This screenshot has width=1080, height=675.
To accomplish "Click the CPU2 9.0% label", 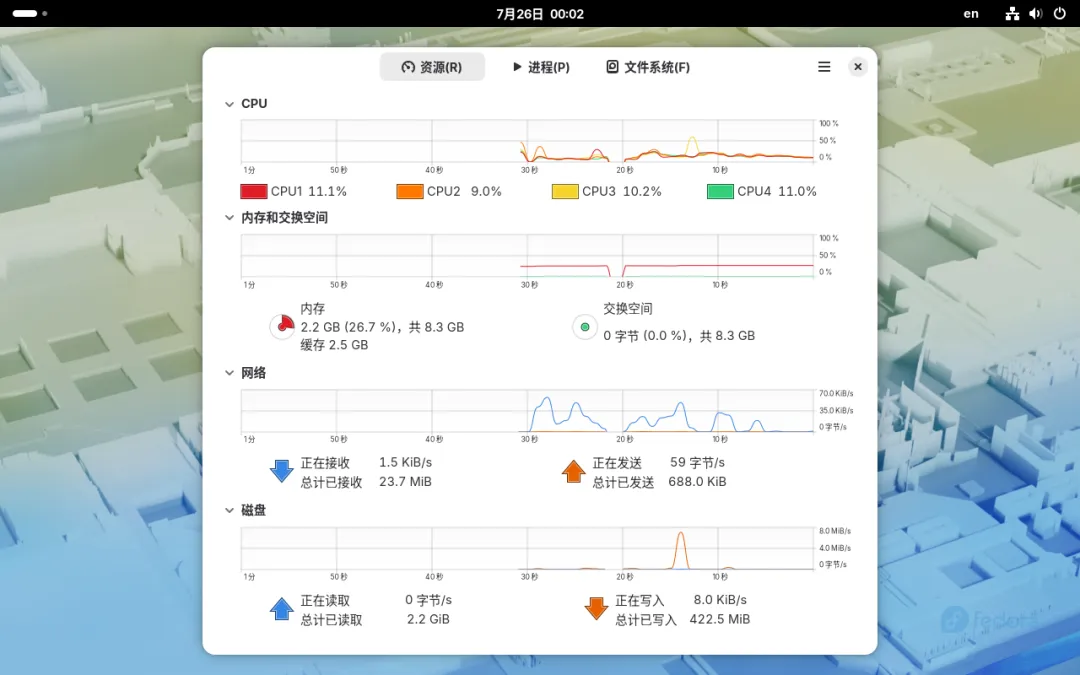I will coord(464,191).
